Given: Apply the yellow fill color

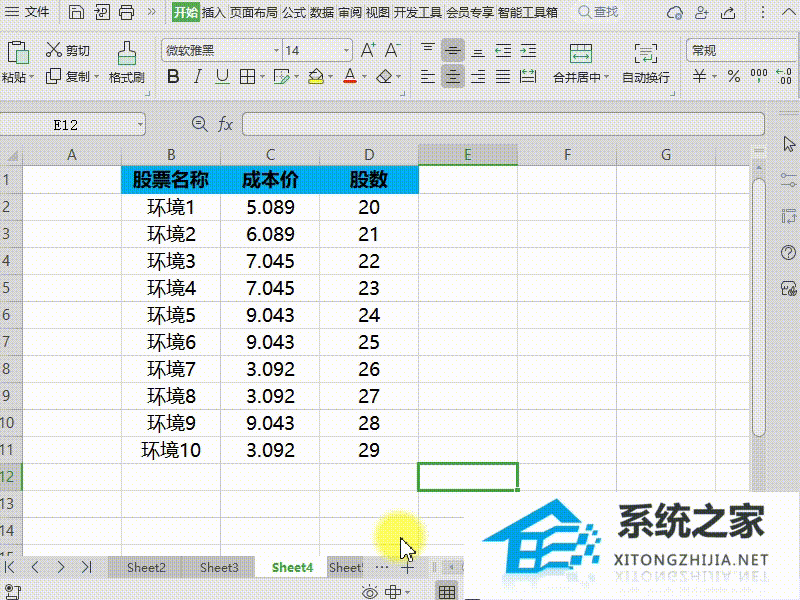Looking at the screenshot, I should pyautogui.click(x=316, y=77).
